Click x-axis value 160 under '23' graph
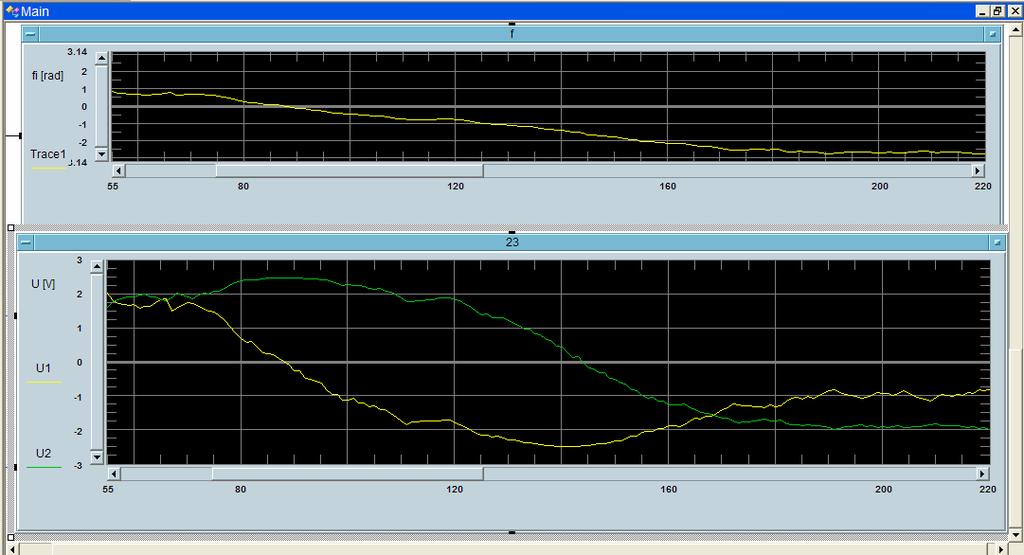1024x555 pixels. (669, 489)
